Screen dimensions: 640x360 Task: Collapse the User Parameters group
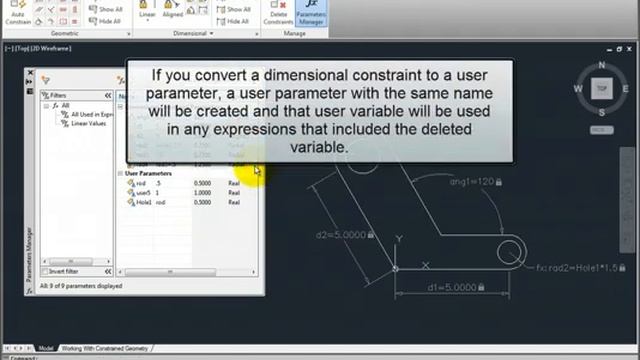(x=120, y=173)
